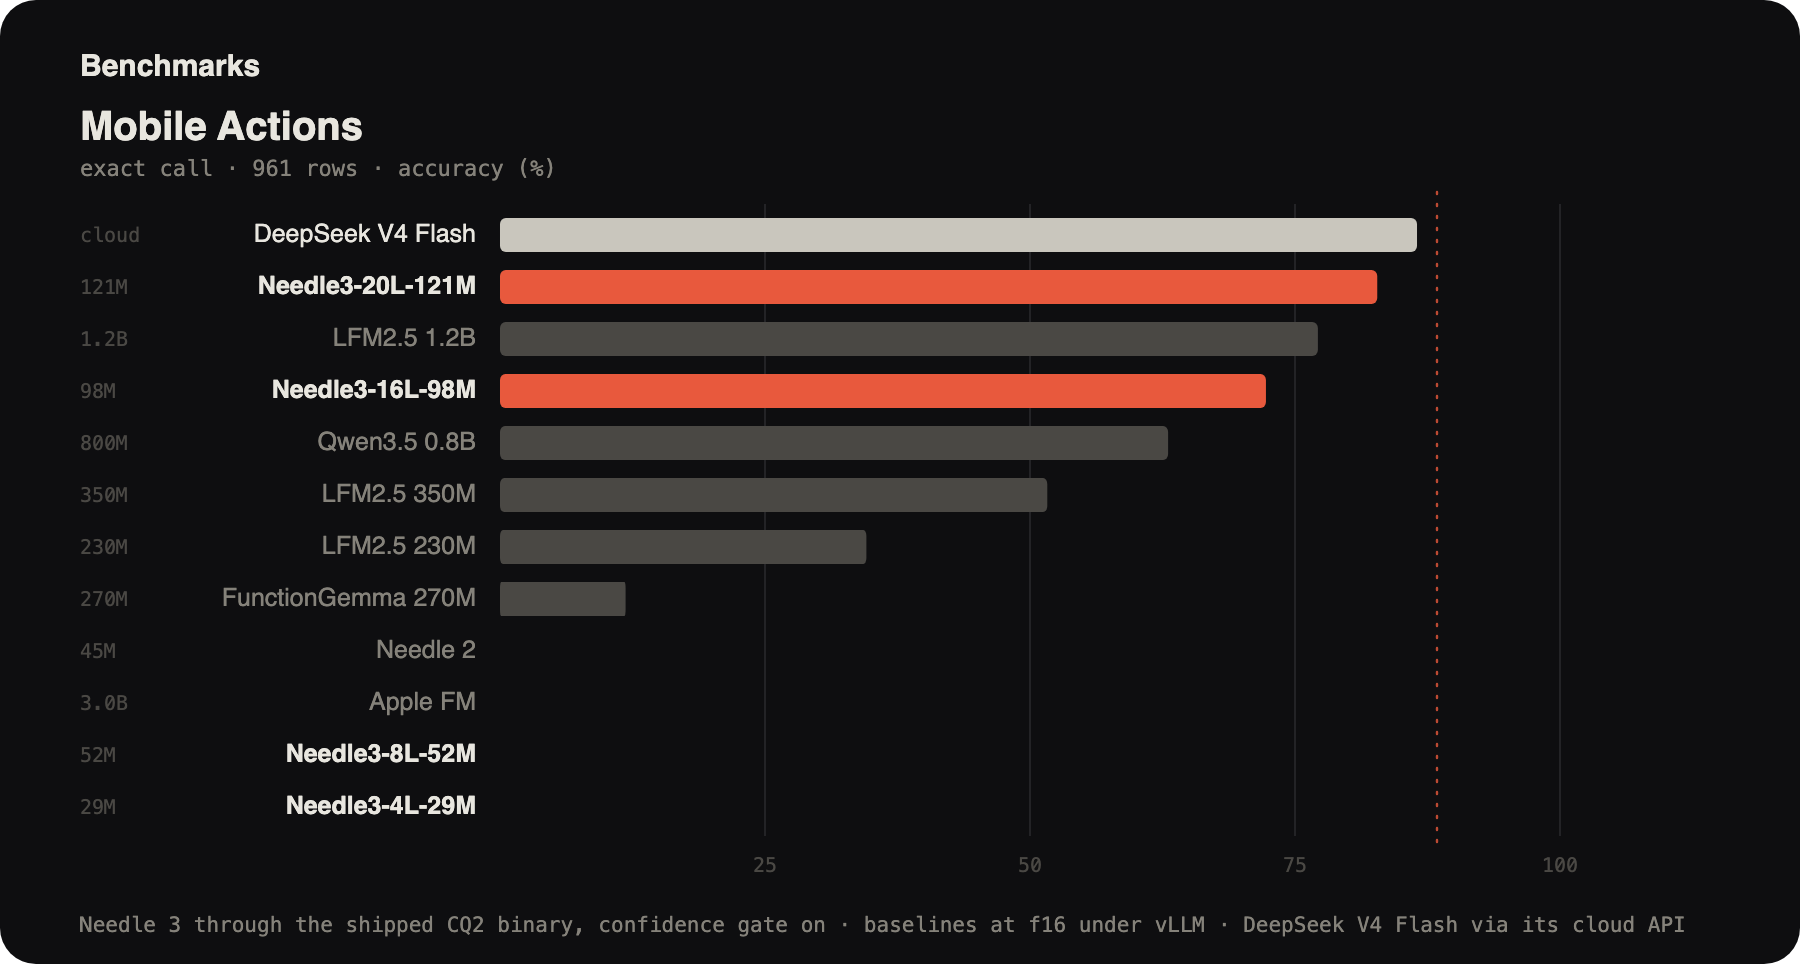
Task: Select the "98M" size tag
Action: 98,391
